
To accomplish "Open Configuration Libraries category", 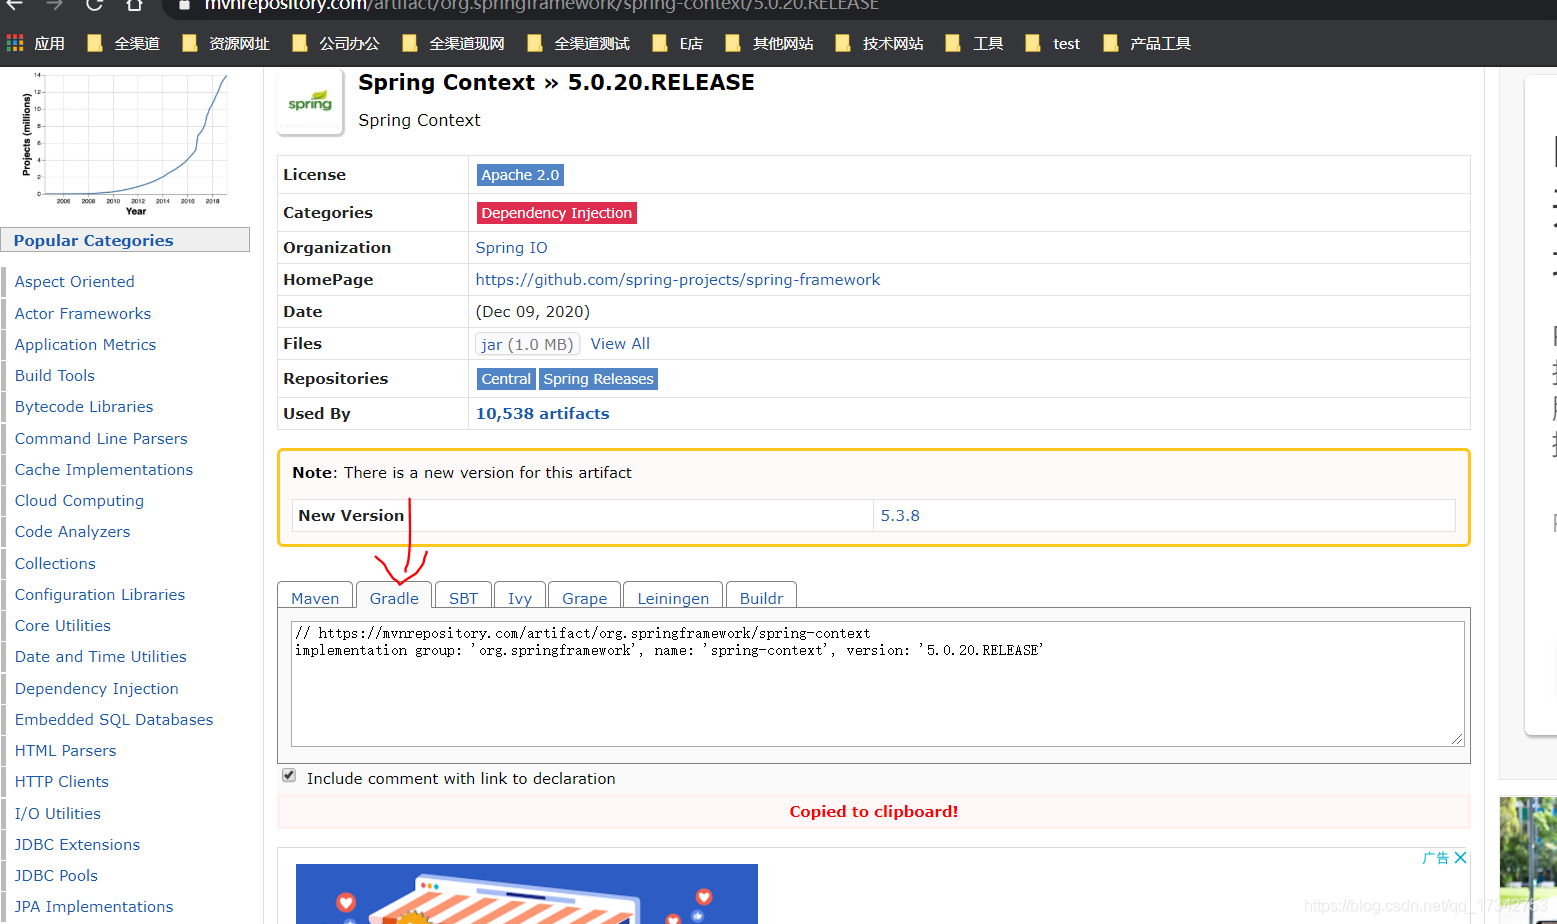I will pyautogui.click(x=100, y=595).
